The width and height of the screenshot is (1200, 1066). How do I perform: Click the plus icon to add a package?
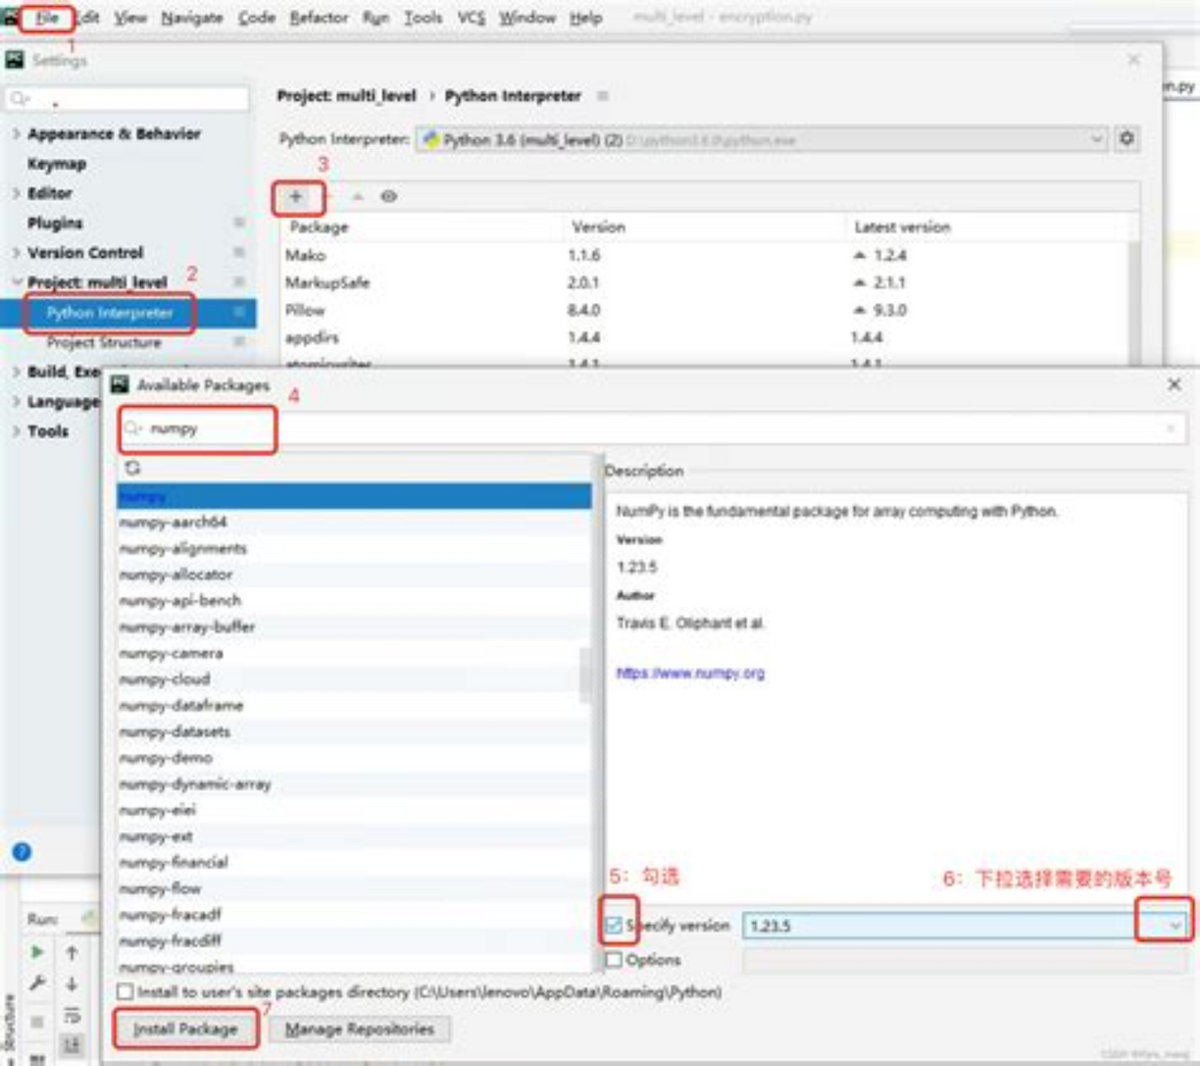296,197
